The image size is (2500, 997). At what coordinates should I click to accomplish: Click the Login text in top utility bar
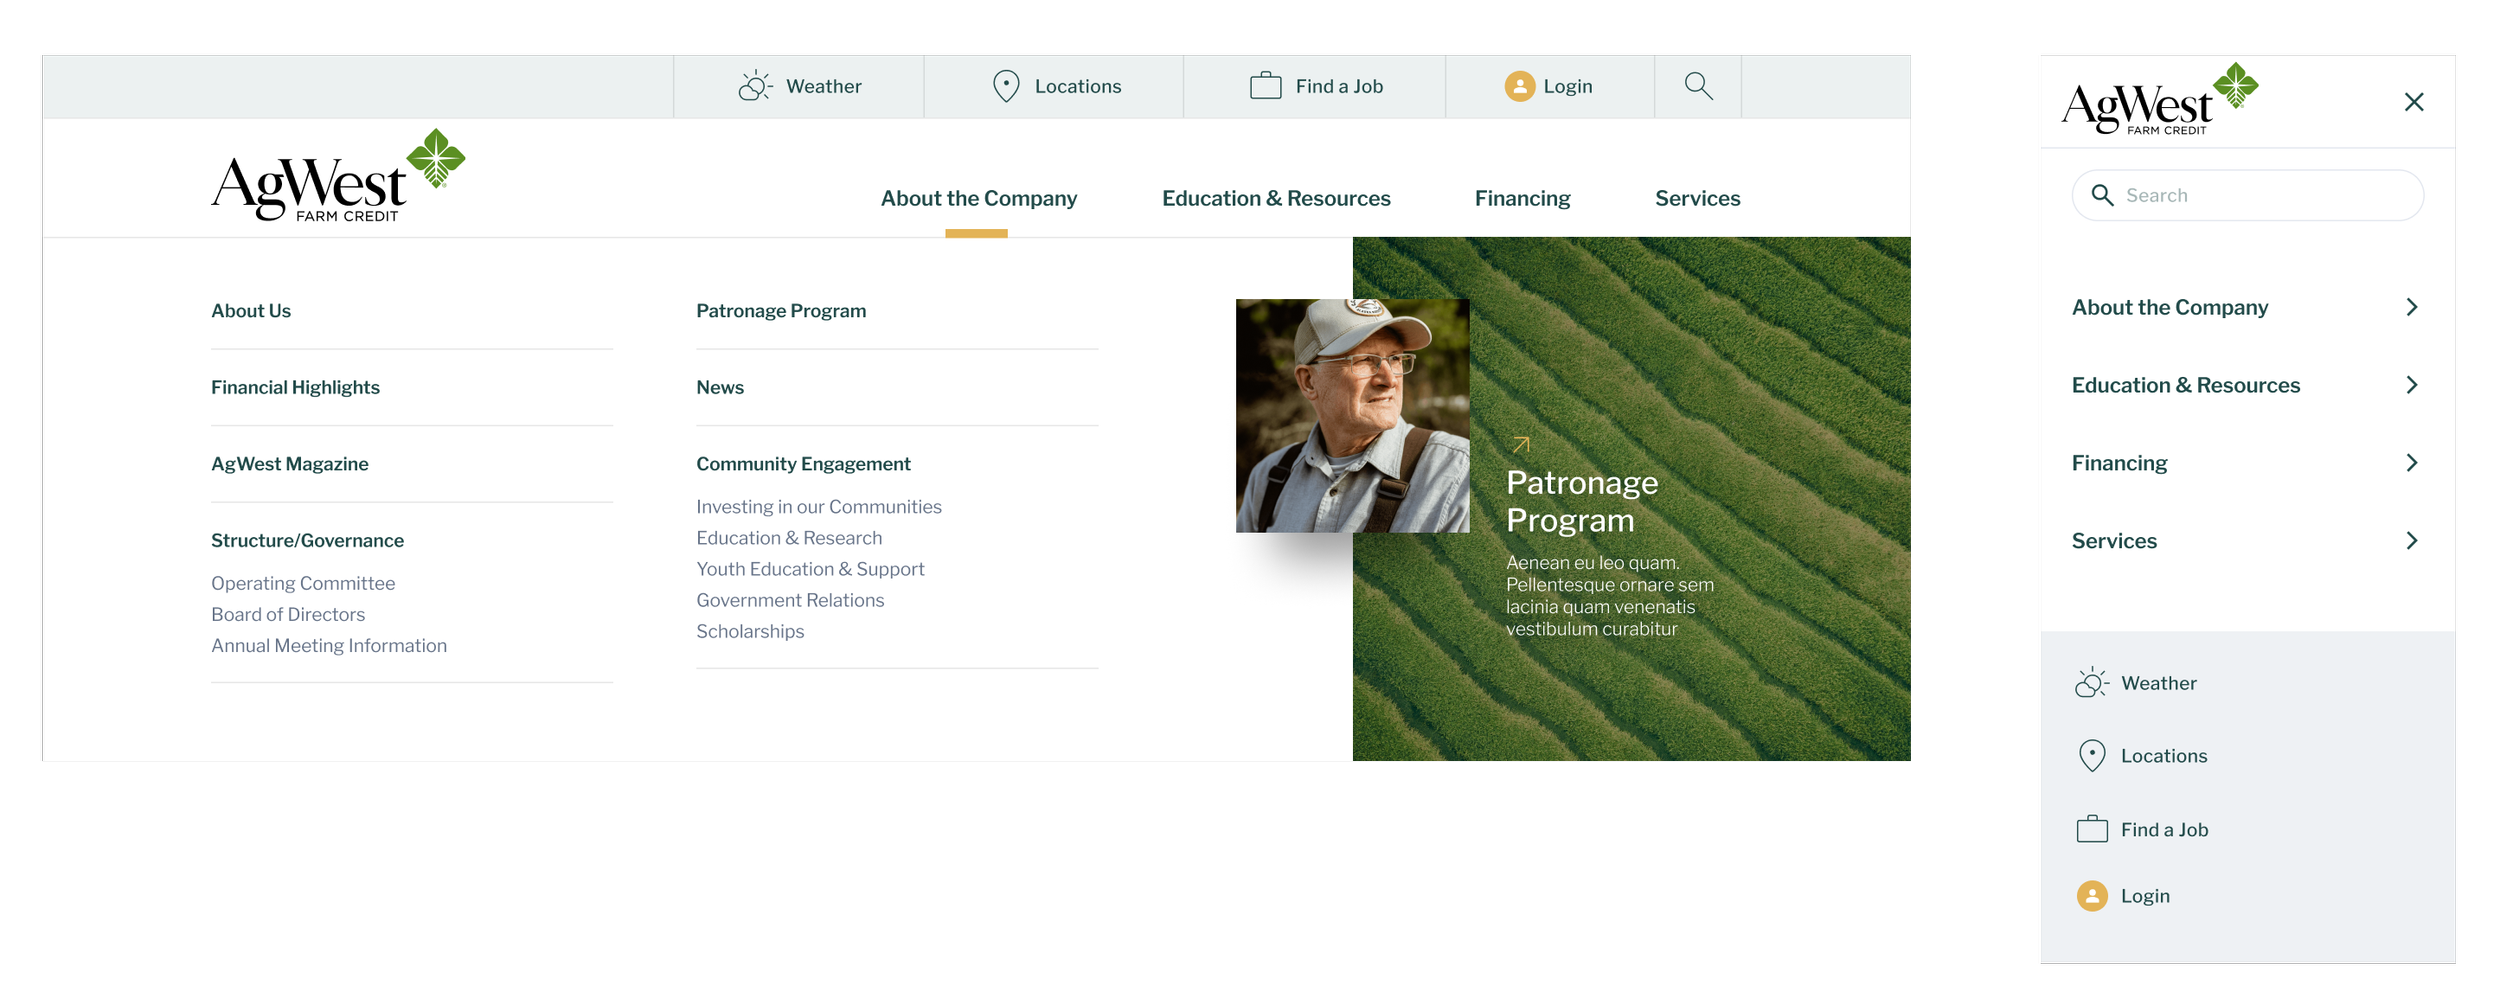pos(1567,87)
